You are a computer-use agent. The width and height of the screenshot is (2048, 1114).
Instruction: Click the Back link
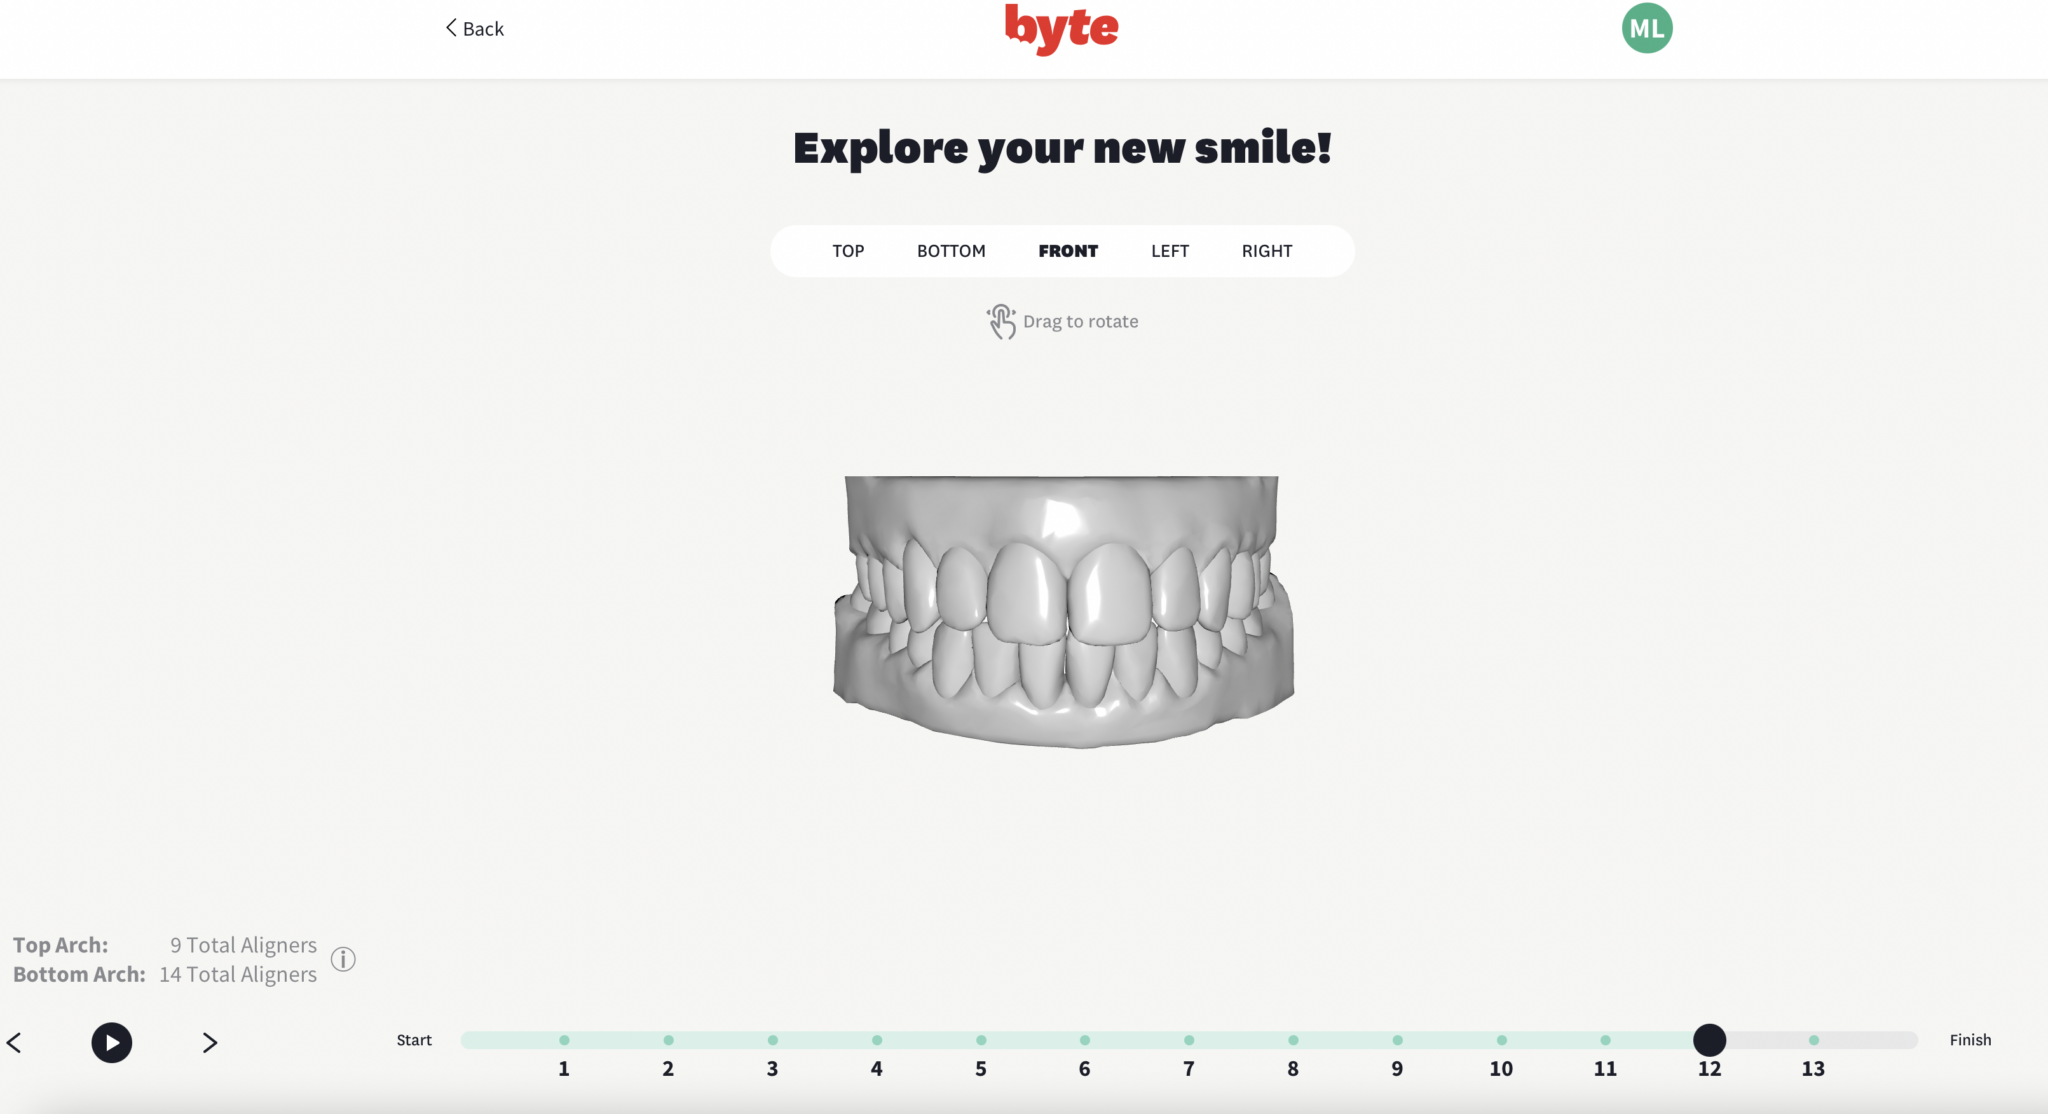[474, 28]
